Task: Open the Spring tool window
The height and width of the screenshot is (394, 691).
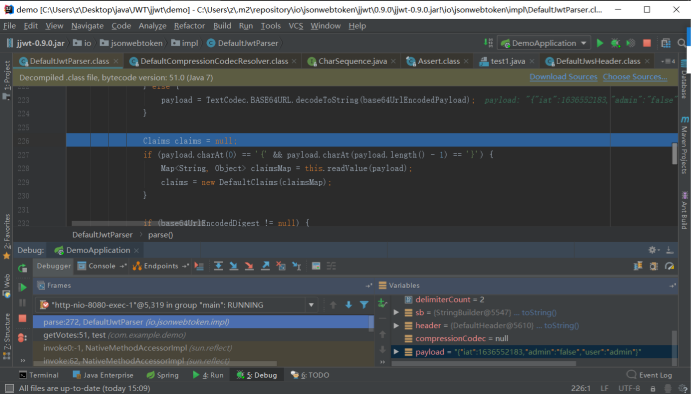Action: pyautogui.click(x=162, y=375)
